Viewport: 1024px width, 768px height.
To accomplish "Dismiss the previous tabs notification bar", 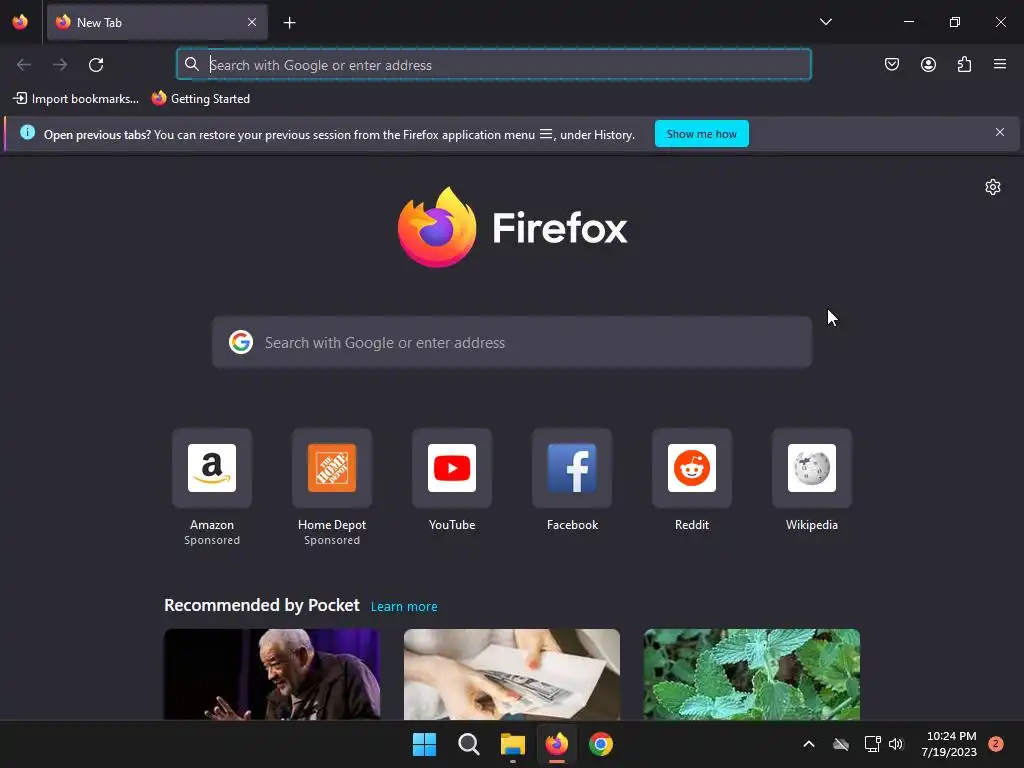I will pos(1000,133).
